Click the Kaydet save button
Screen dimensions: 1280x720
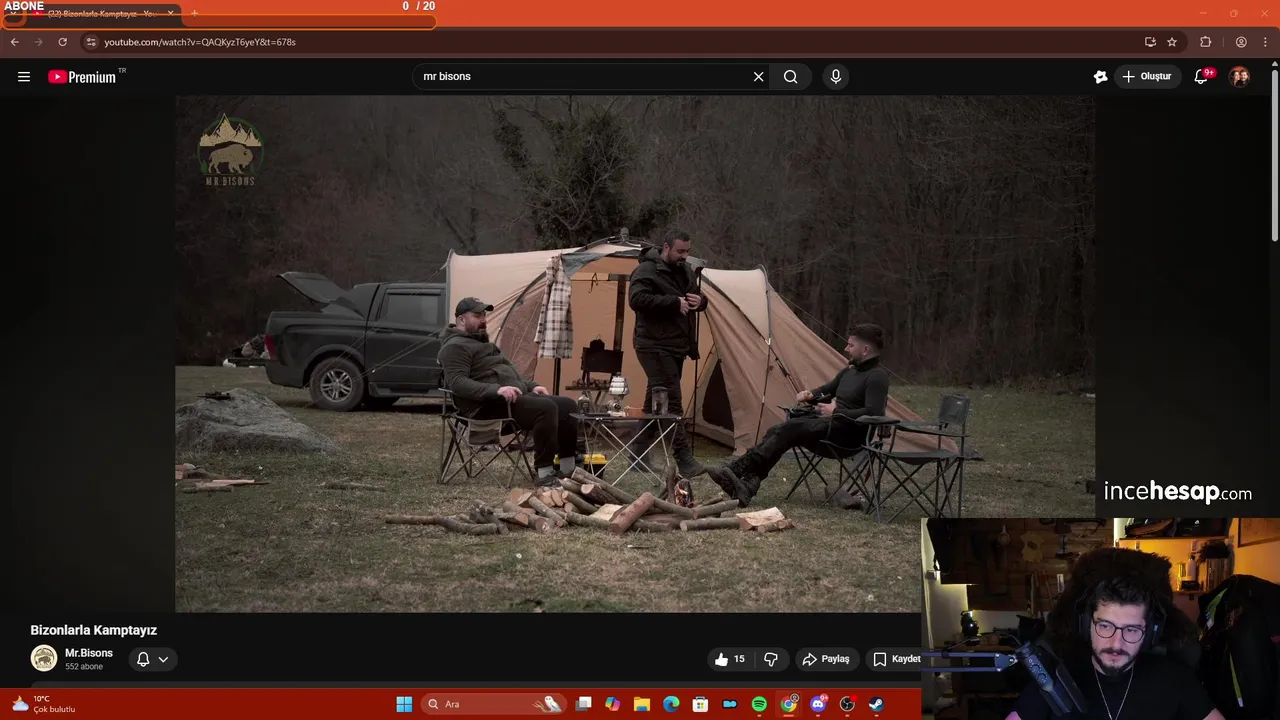[896, 659]
